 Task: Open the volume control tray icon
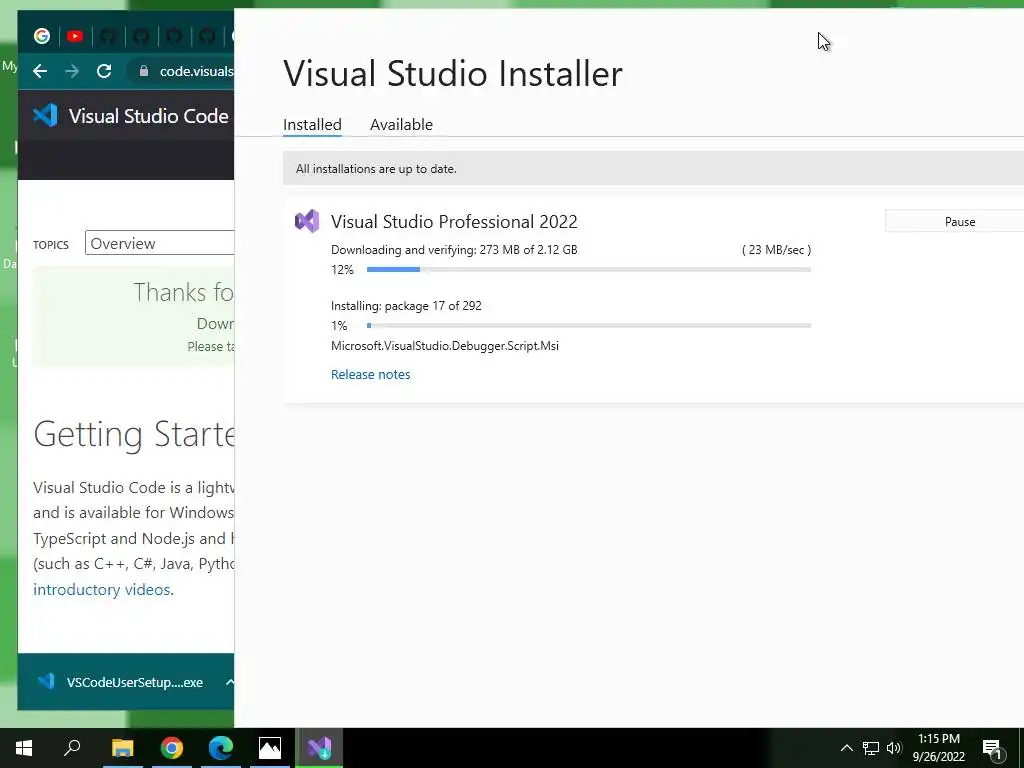(894, 748)
